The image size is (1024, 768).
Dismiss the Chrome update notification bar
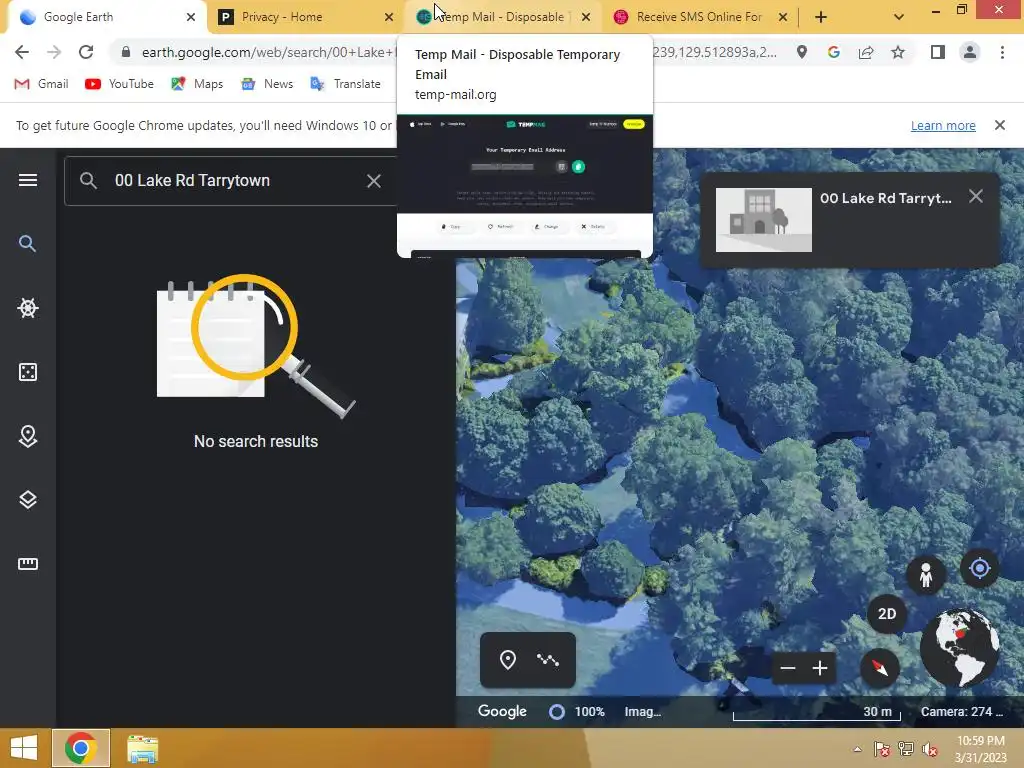click(x=1000, y=125)
